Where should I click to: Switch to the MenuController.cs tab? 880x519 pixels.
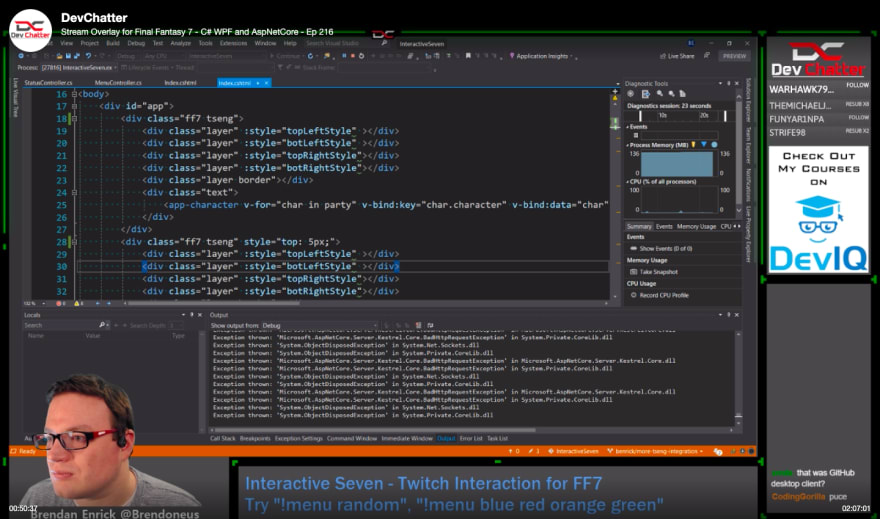tap(118, 82)
